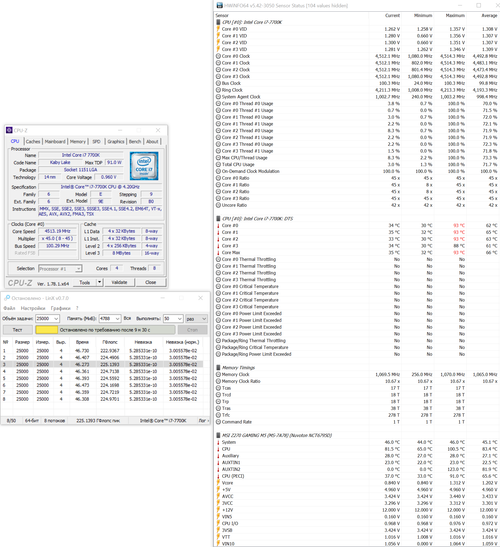Open the Файл menu in LinX
Image resolution: width=500 pixels, height=547 pixels.
coord(9,308)
